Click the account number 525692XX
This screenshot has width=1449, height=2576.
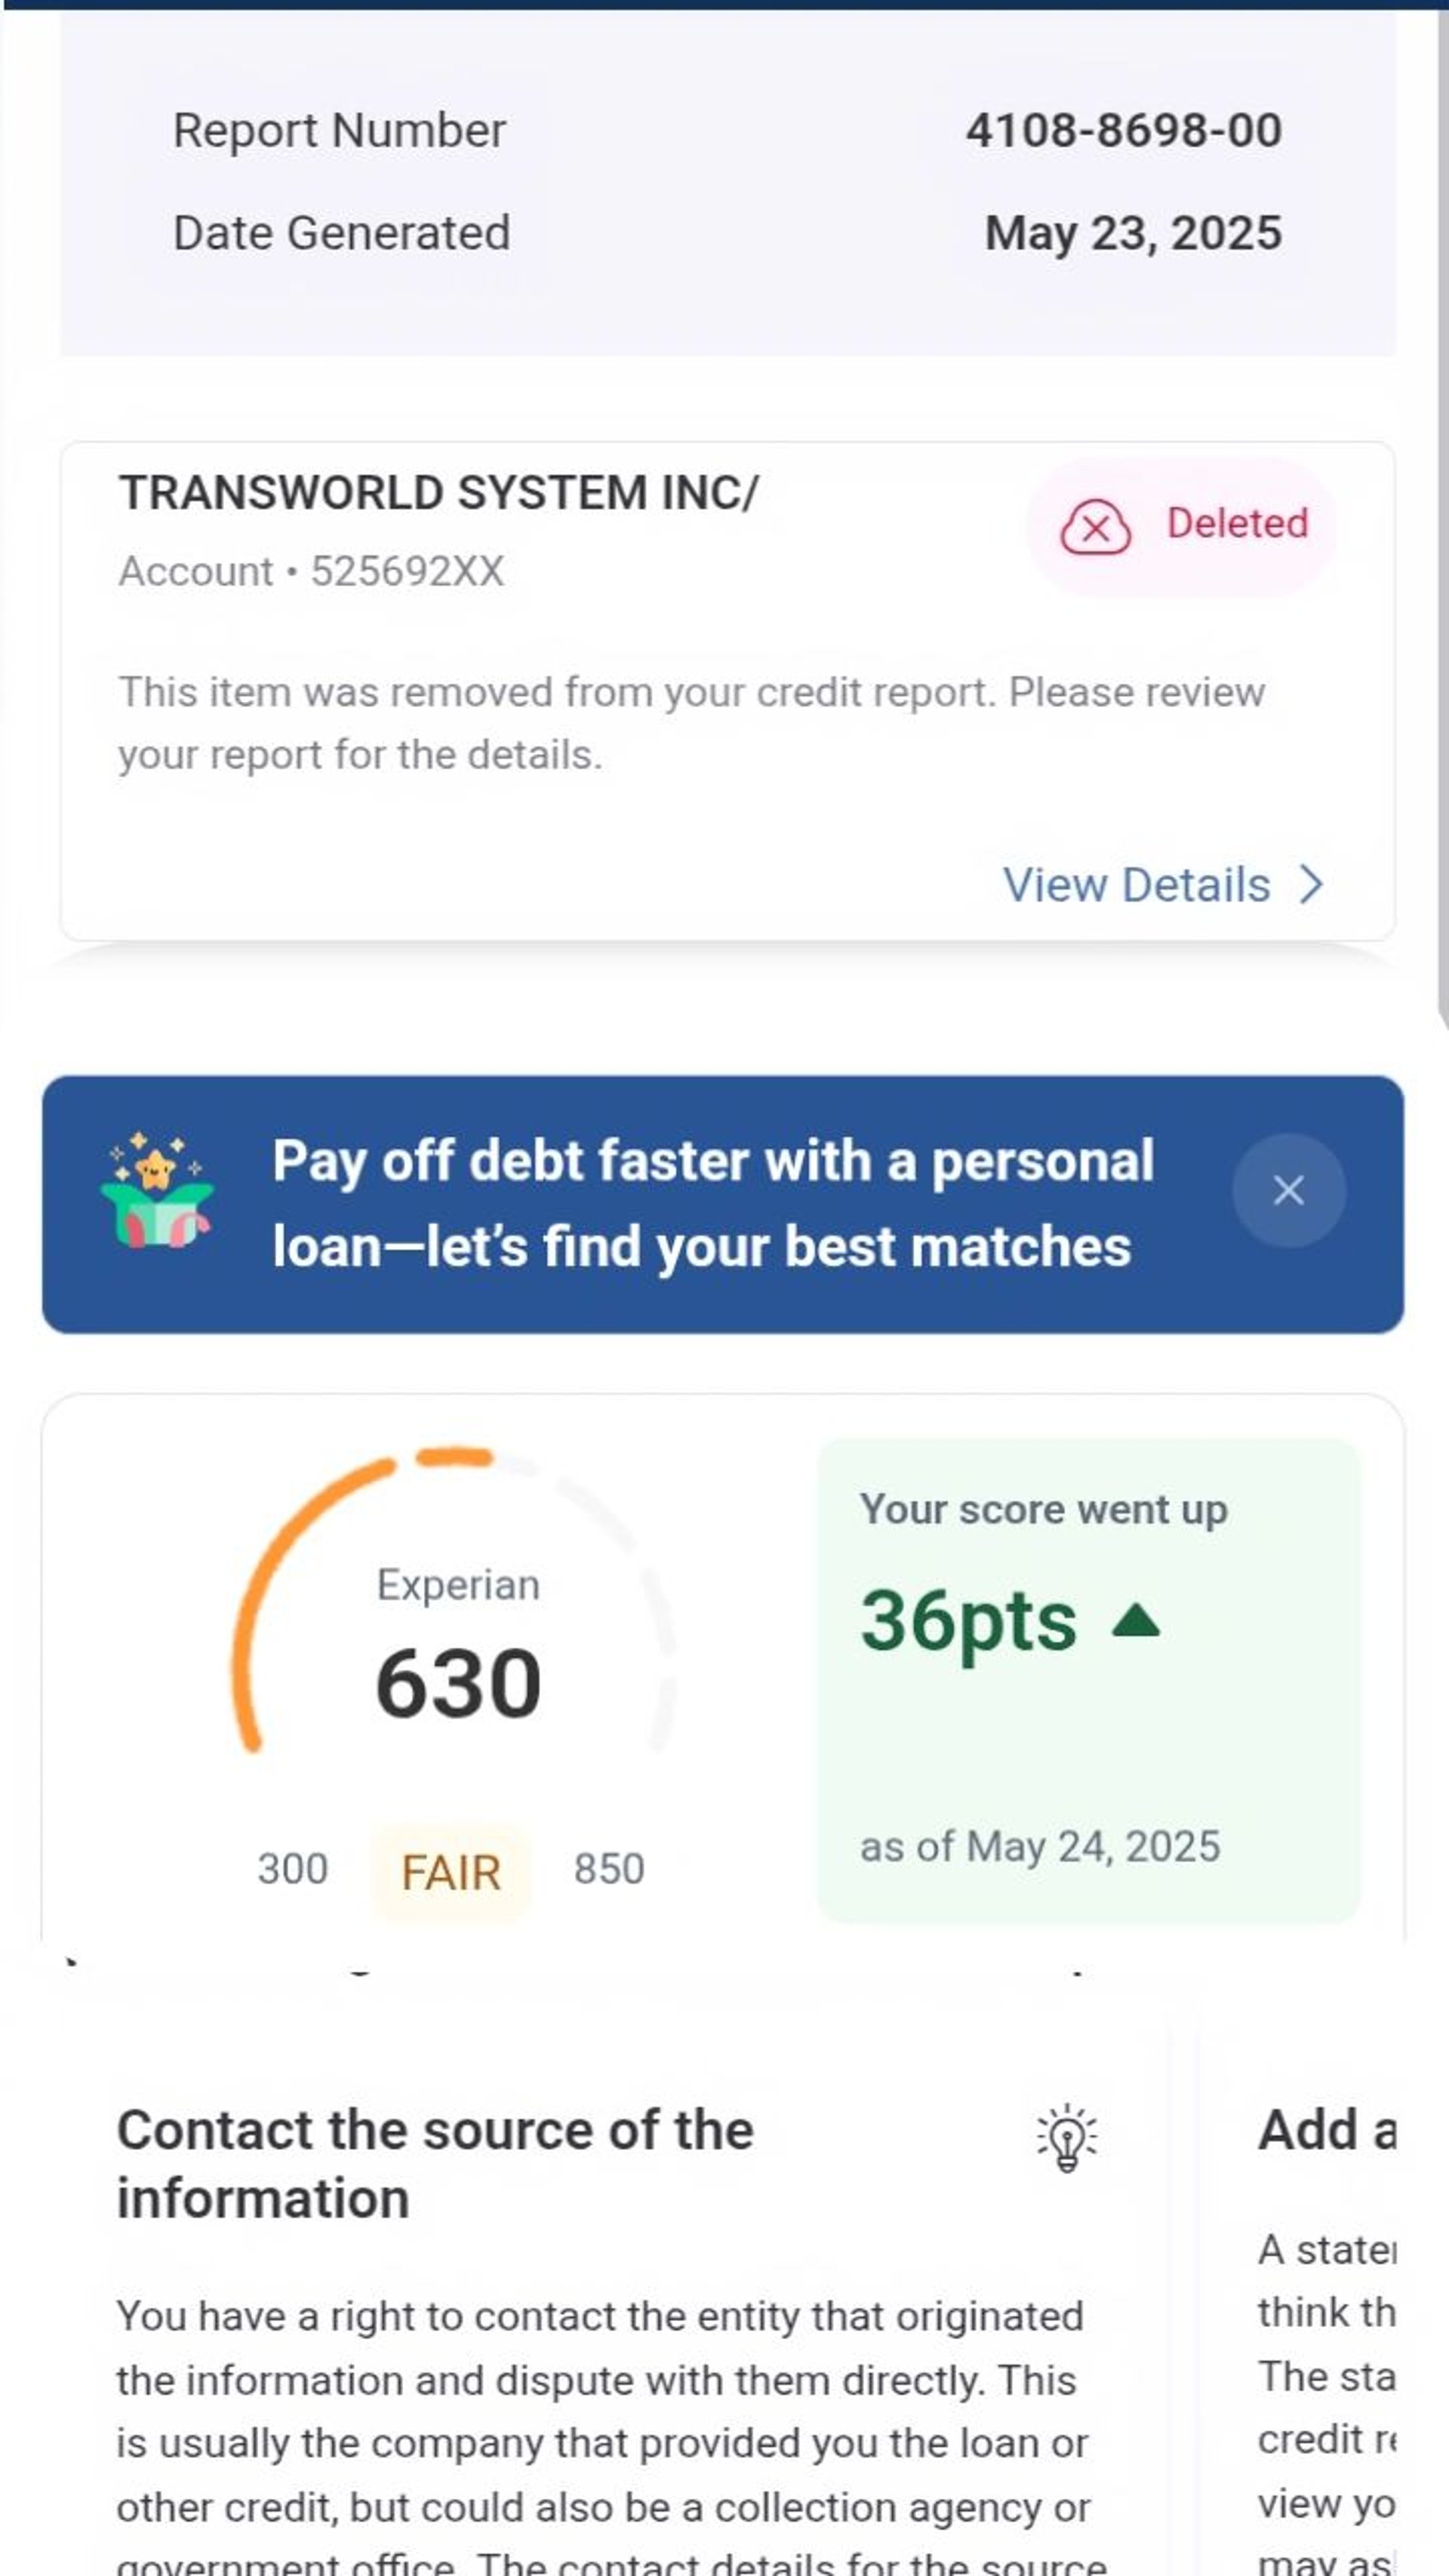(407, 572)
